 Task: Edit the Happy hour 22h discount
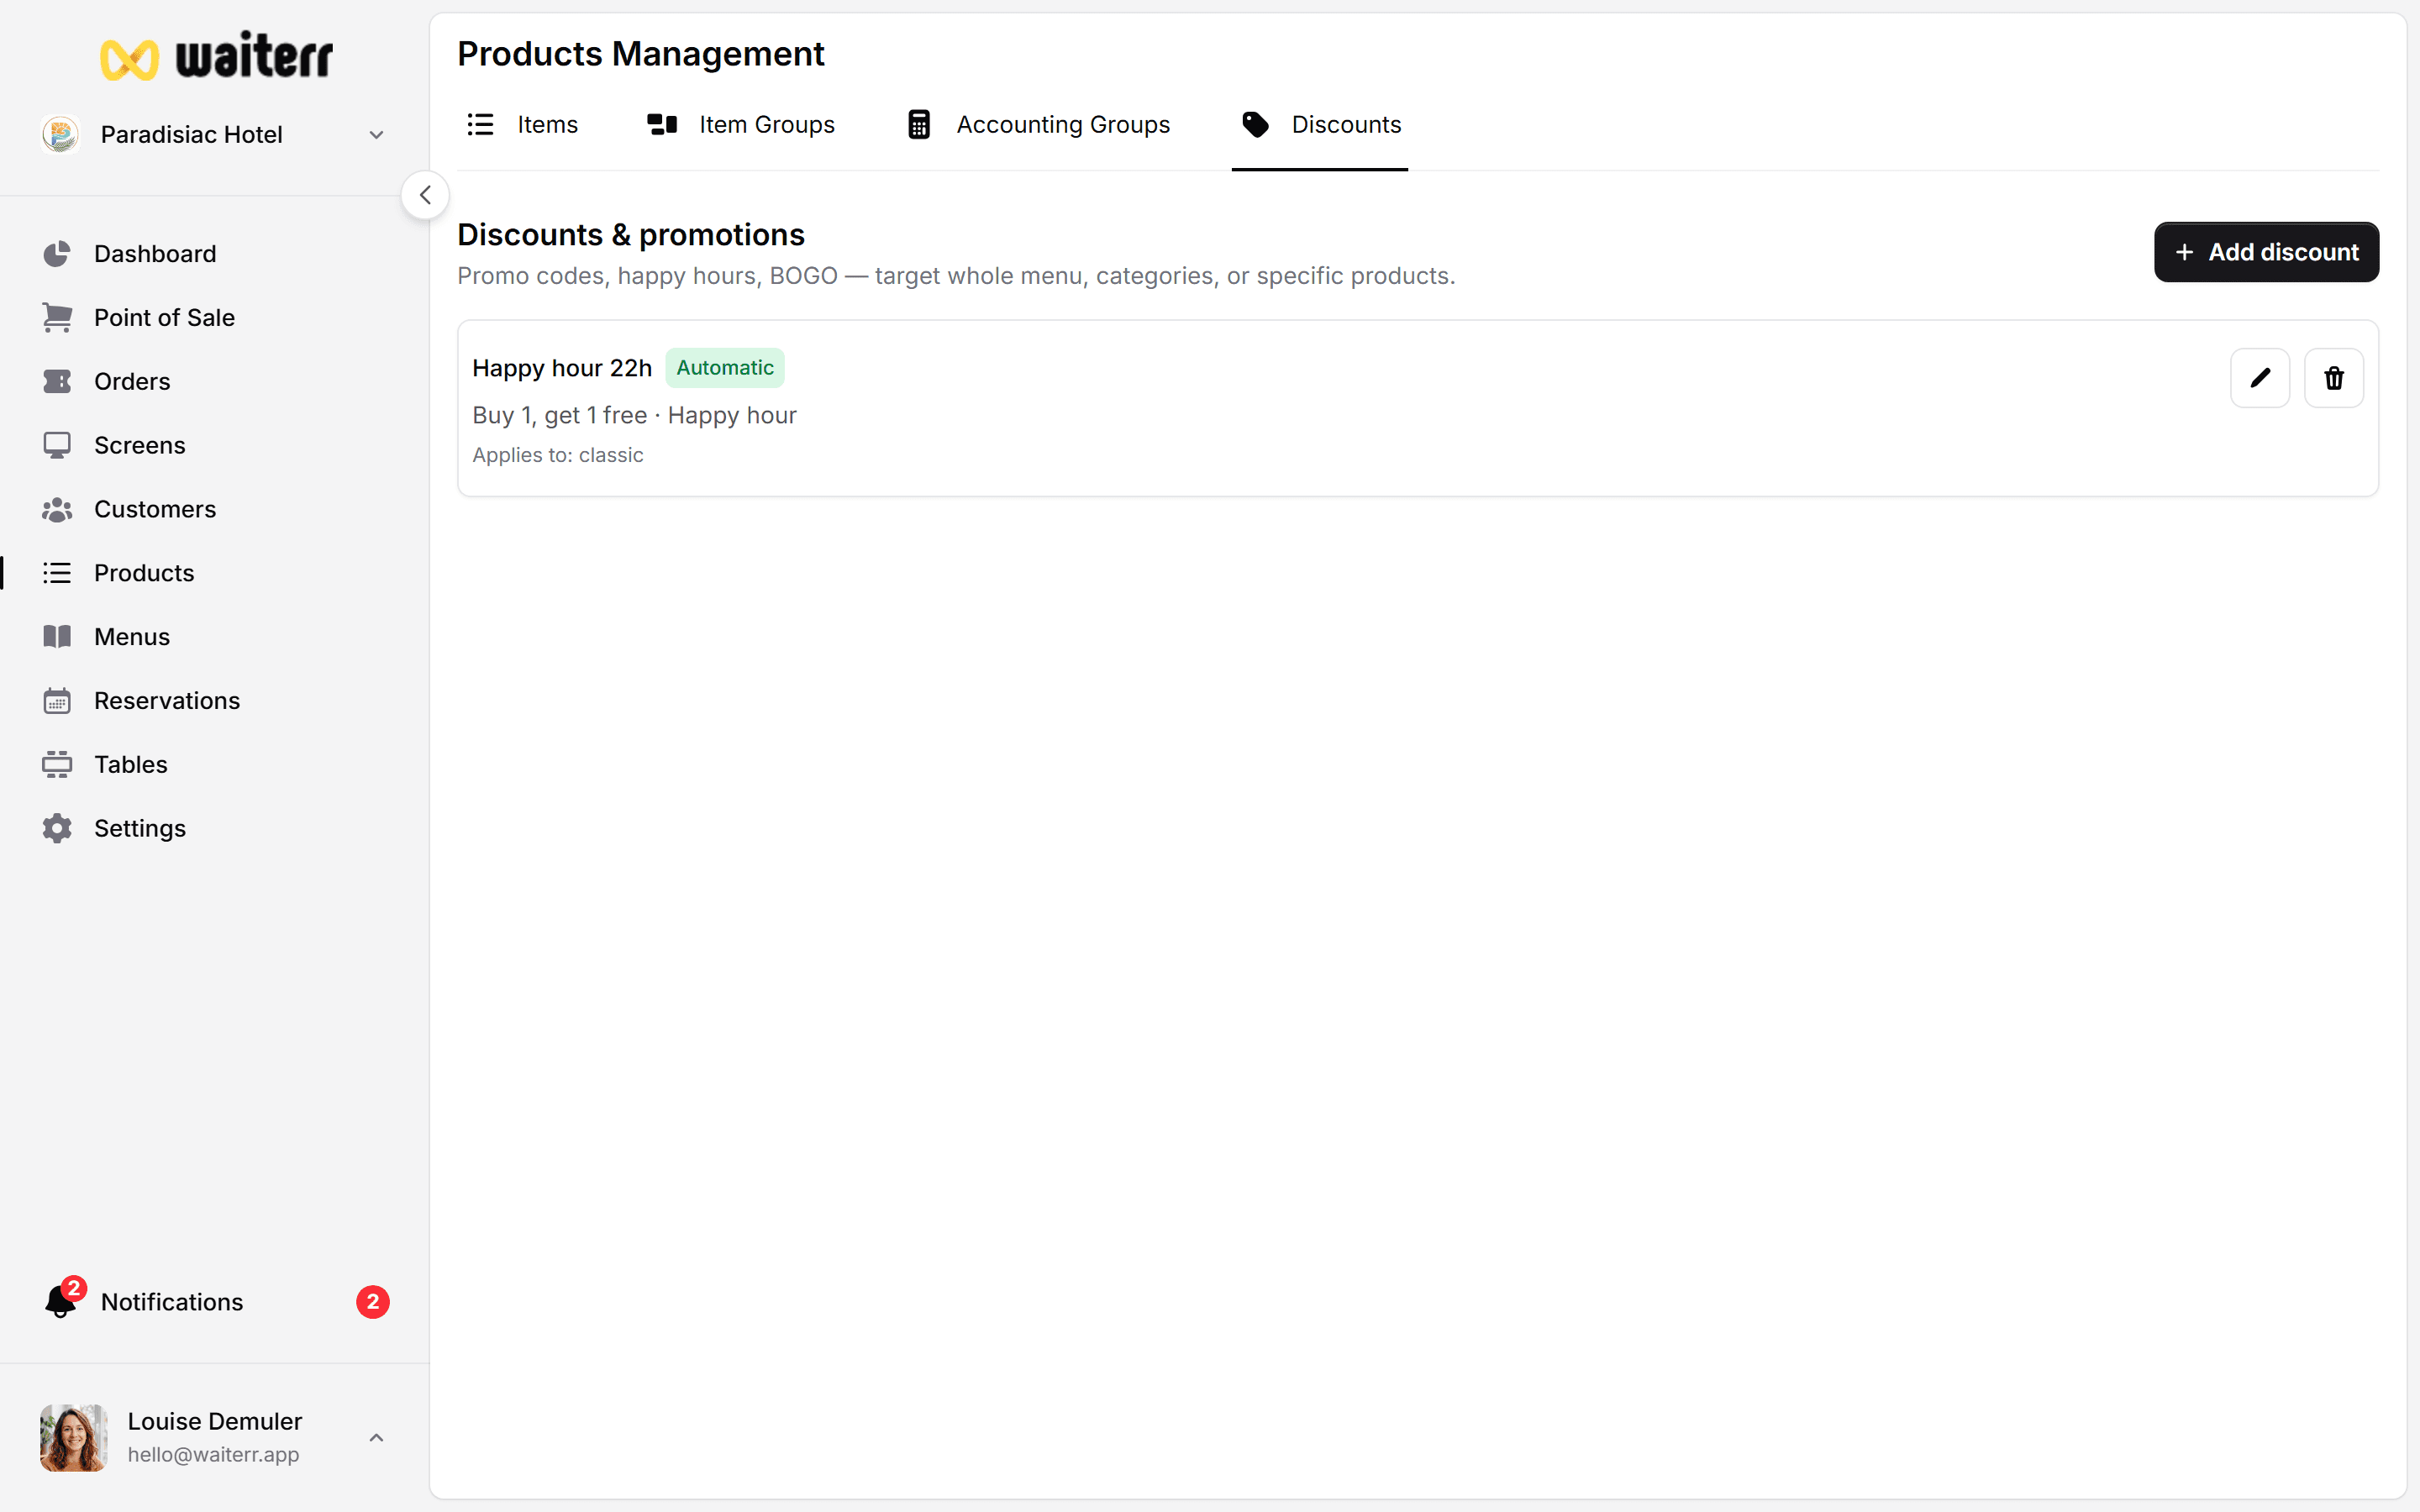(x=2260, y=378)
